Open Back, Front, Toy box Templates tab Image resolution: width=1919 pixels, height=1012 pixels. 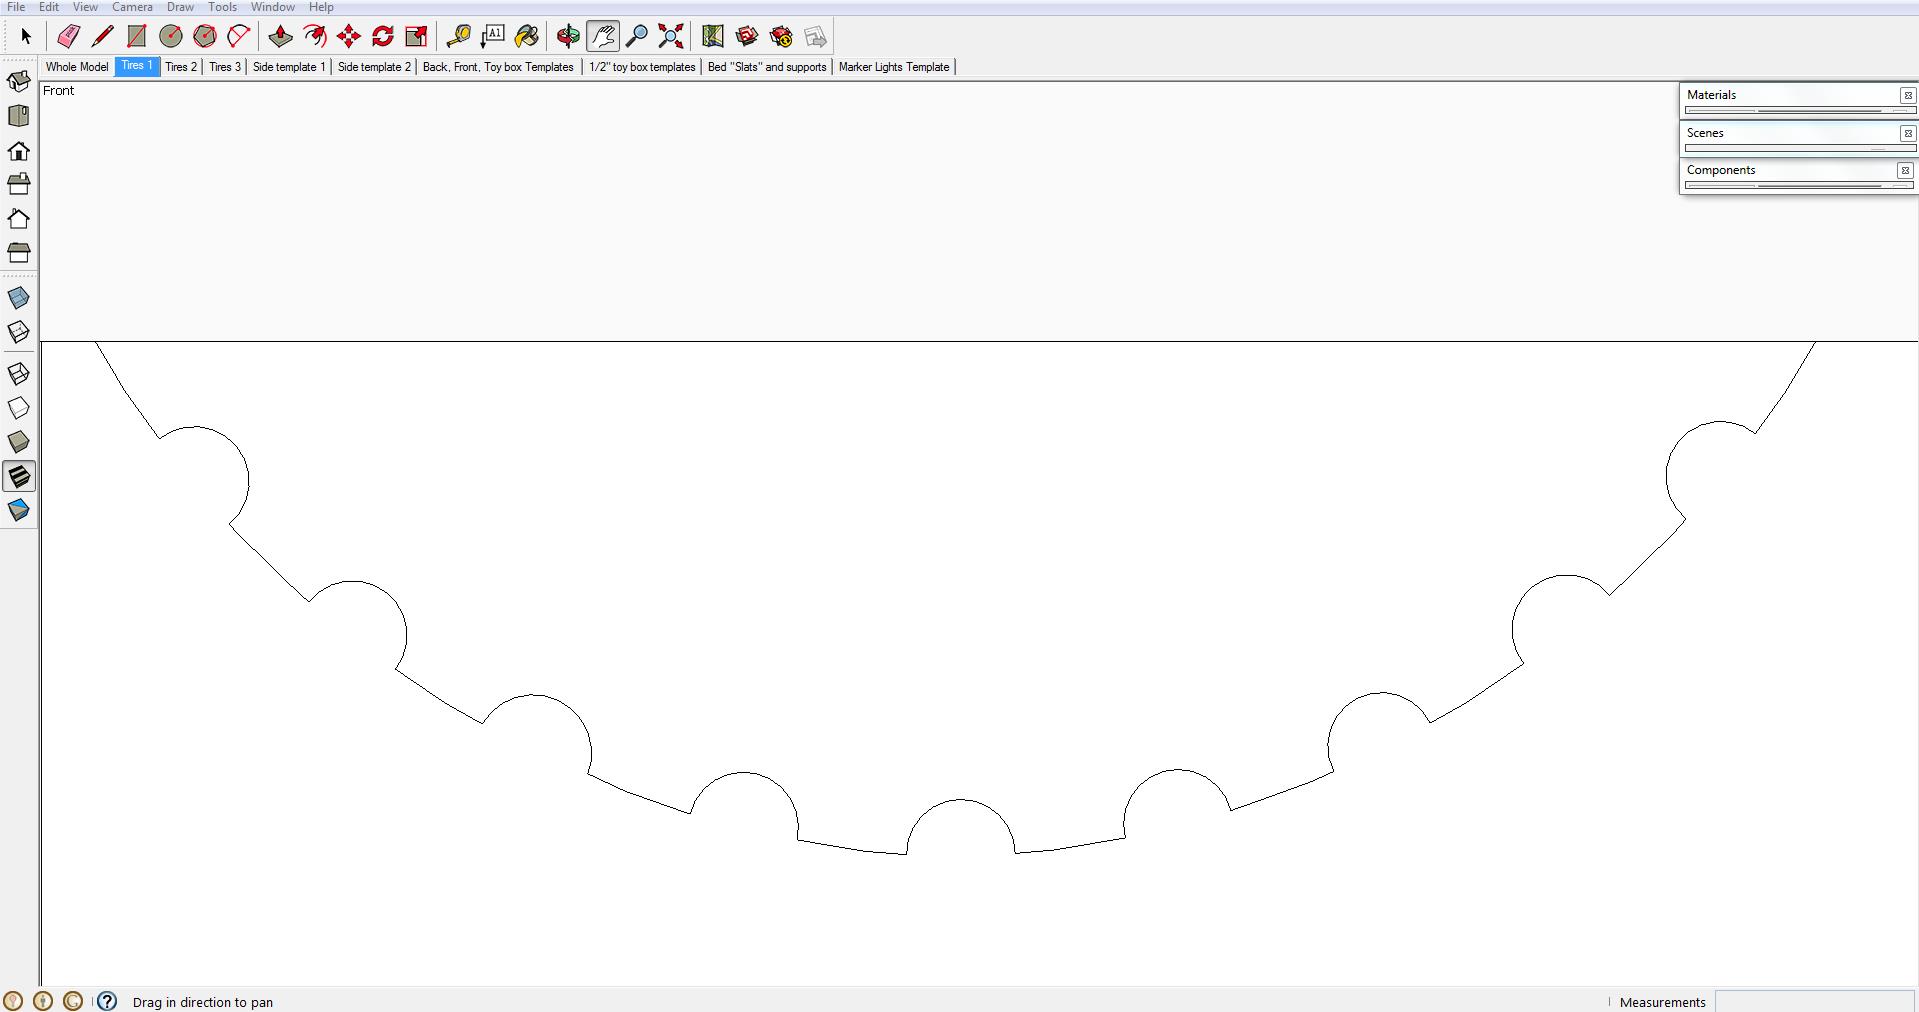pos(498,67)
